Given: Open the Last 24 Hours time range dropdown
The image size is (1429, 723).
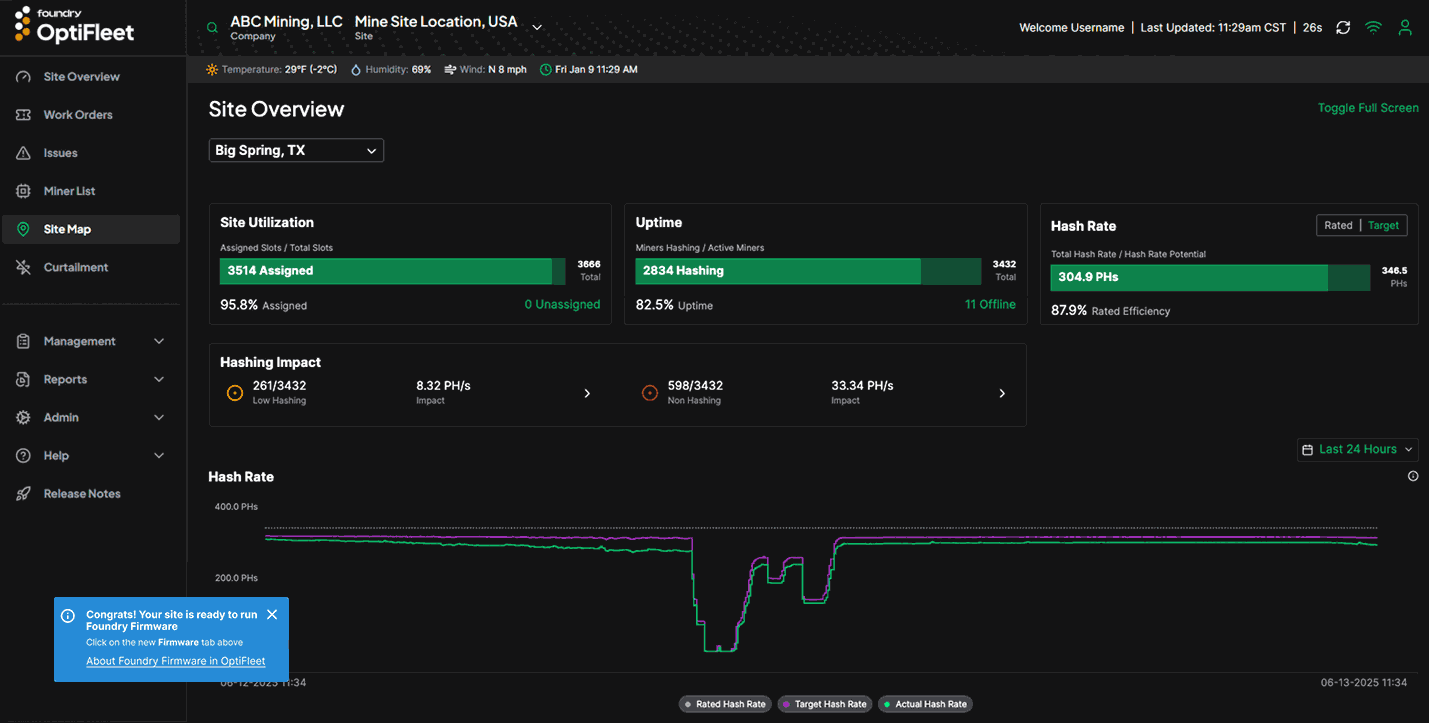Looking at the screenshot, I should pyautogui.click(x=1357, y=449).
